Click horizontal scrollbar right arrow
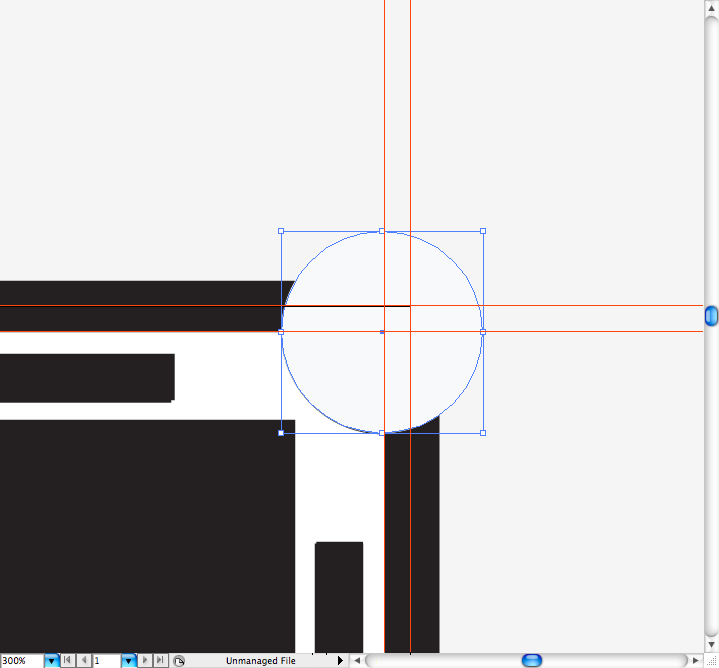719x668 pixels. 696,661
